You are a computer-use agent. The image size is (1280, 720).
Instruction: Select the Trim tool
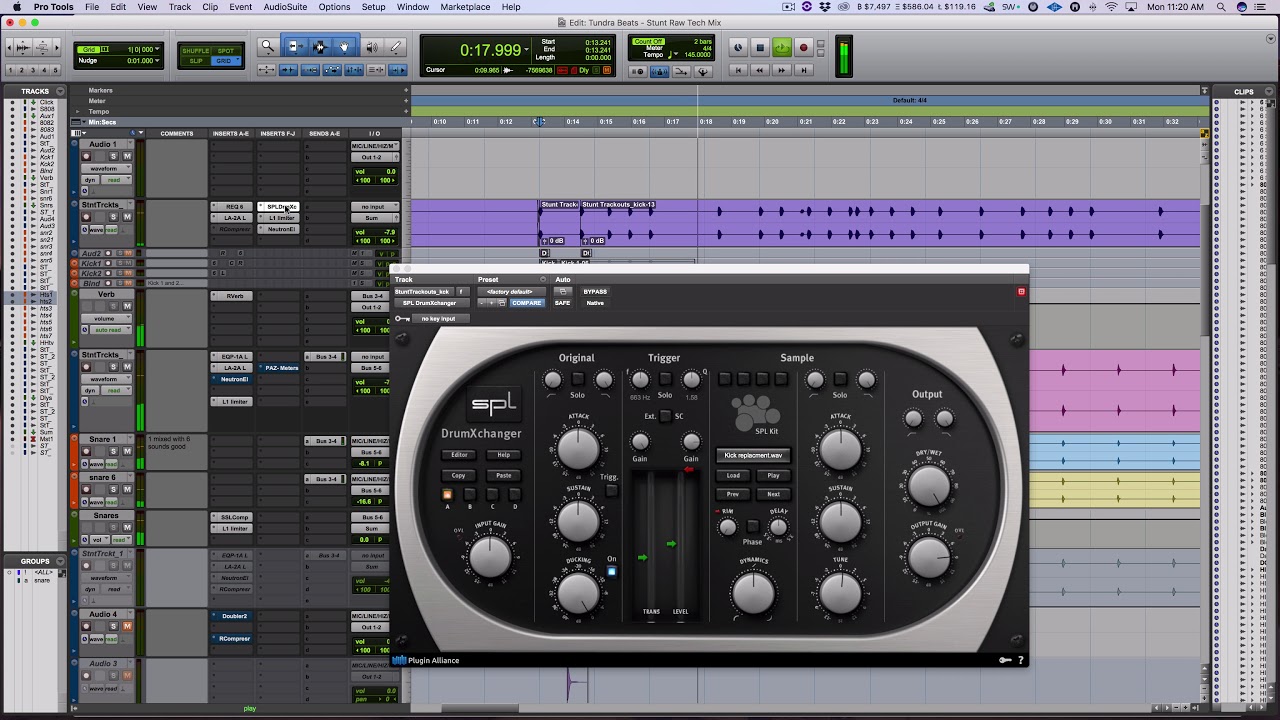[x=295, y=47]
